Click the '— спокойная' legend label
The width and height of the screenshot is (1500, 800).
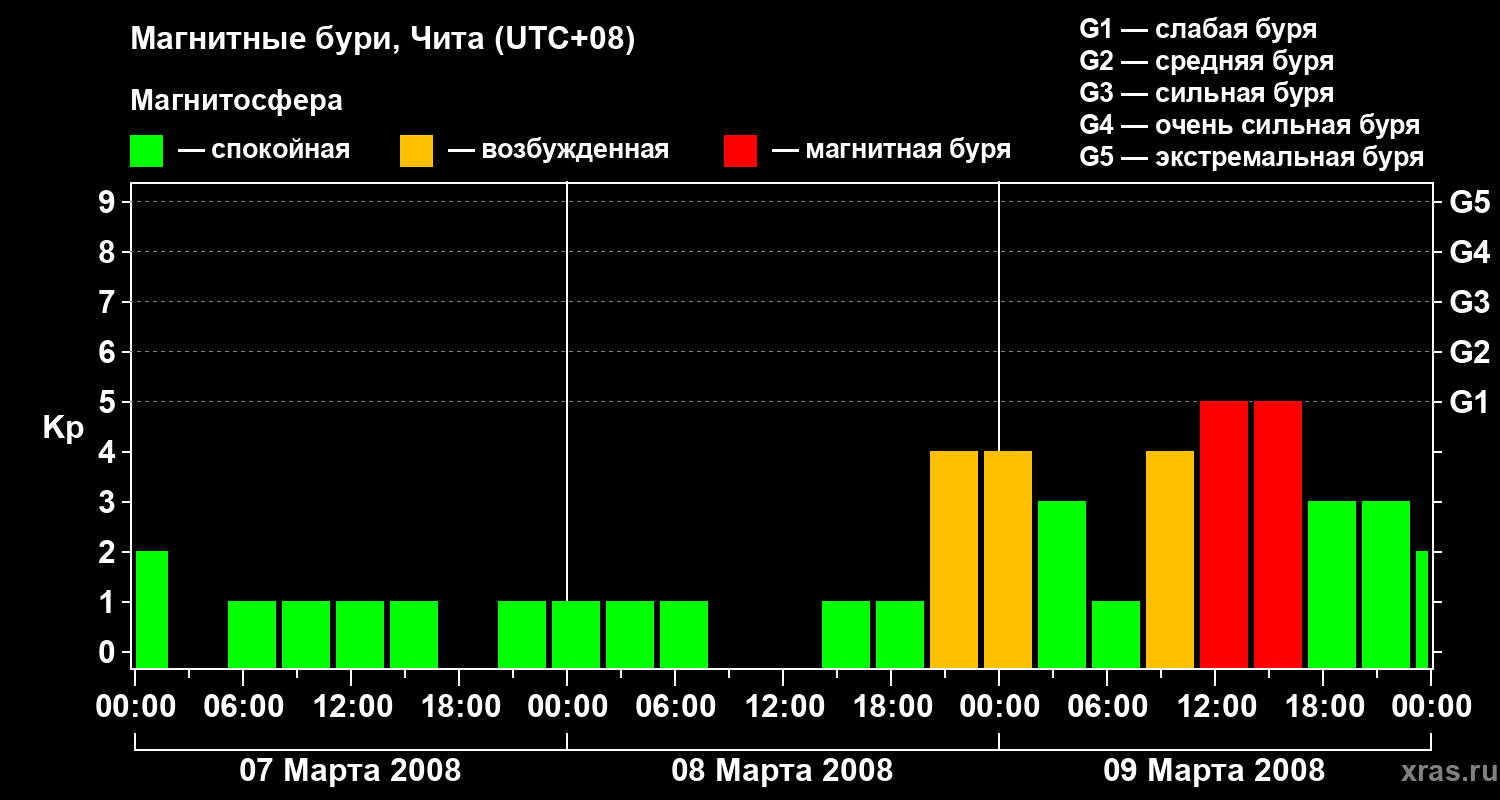[264, 150]
